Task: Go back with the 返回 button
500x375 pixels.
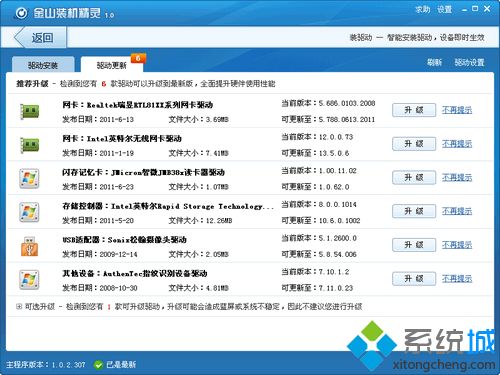Action: pyautogui.click(x=40, y=38)
